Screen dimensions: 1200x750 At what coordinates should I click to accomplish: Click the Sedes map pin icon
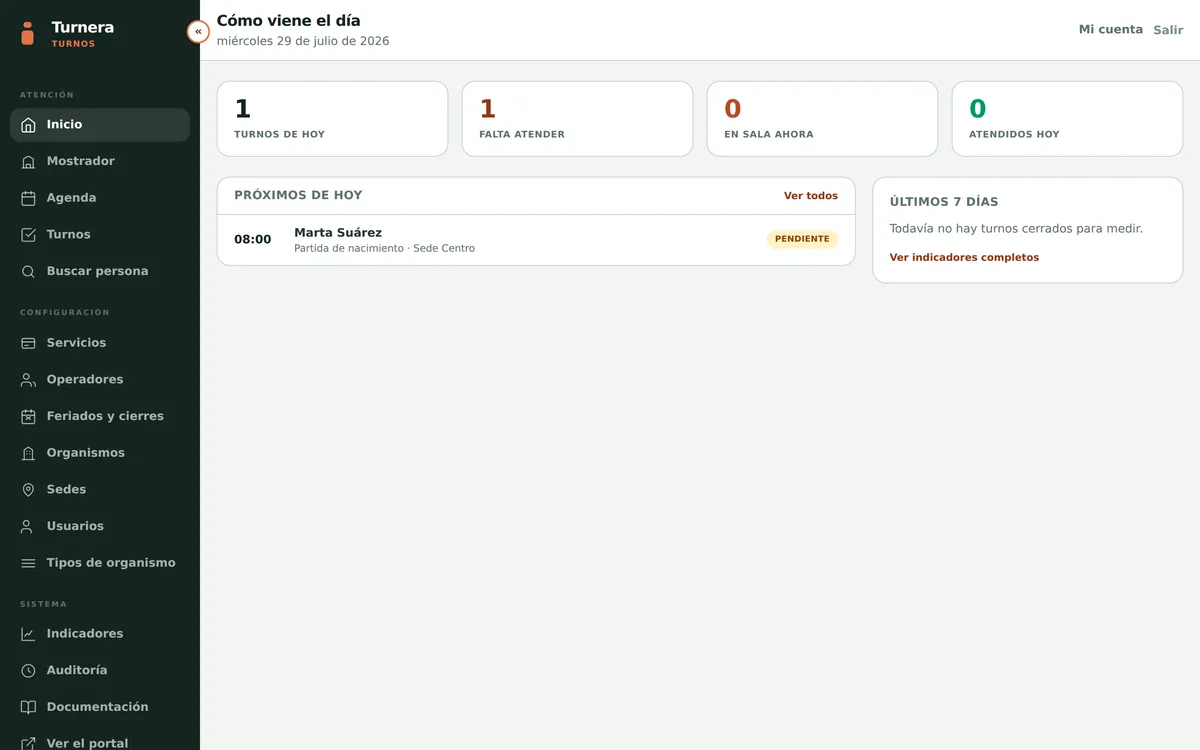[28, 490]
